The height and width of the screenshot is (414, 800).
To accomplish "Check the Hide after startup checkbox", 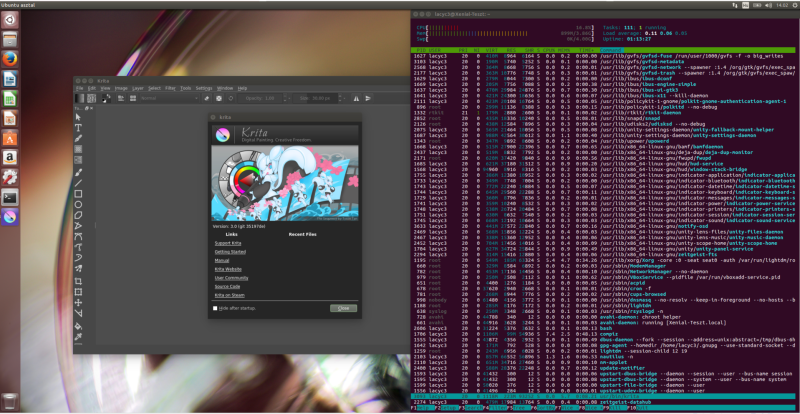I will click(x=215, y=308).
